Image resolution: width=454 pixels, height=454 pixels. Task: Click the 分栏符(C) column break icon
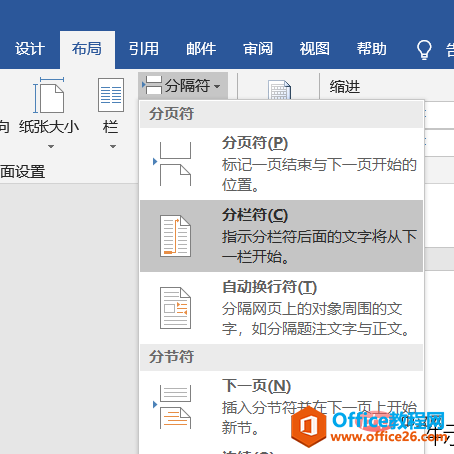[175, 236]
